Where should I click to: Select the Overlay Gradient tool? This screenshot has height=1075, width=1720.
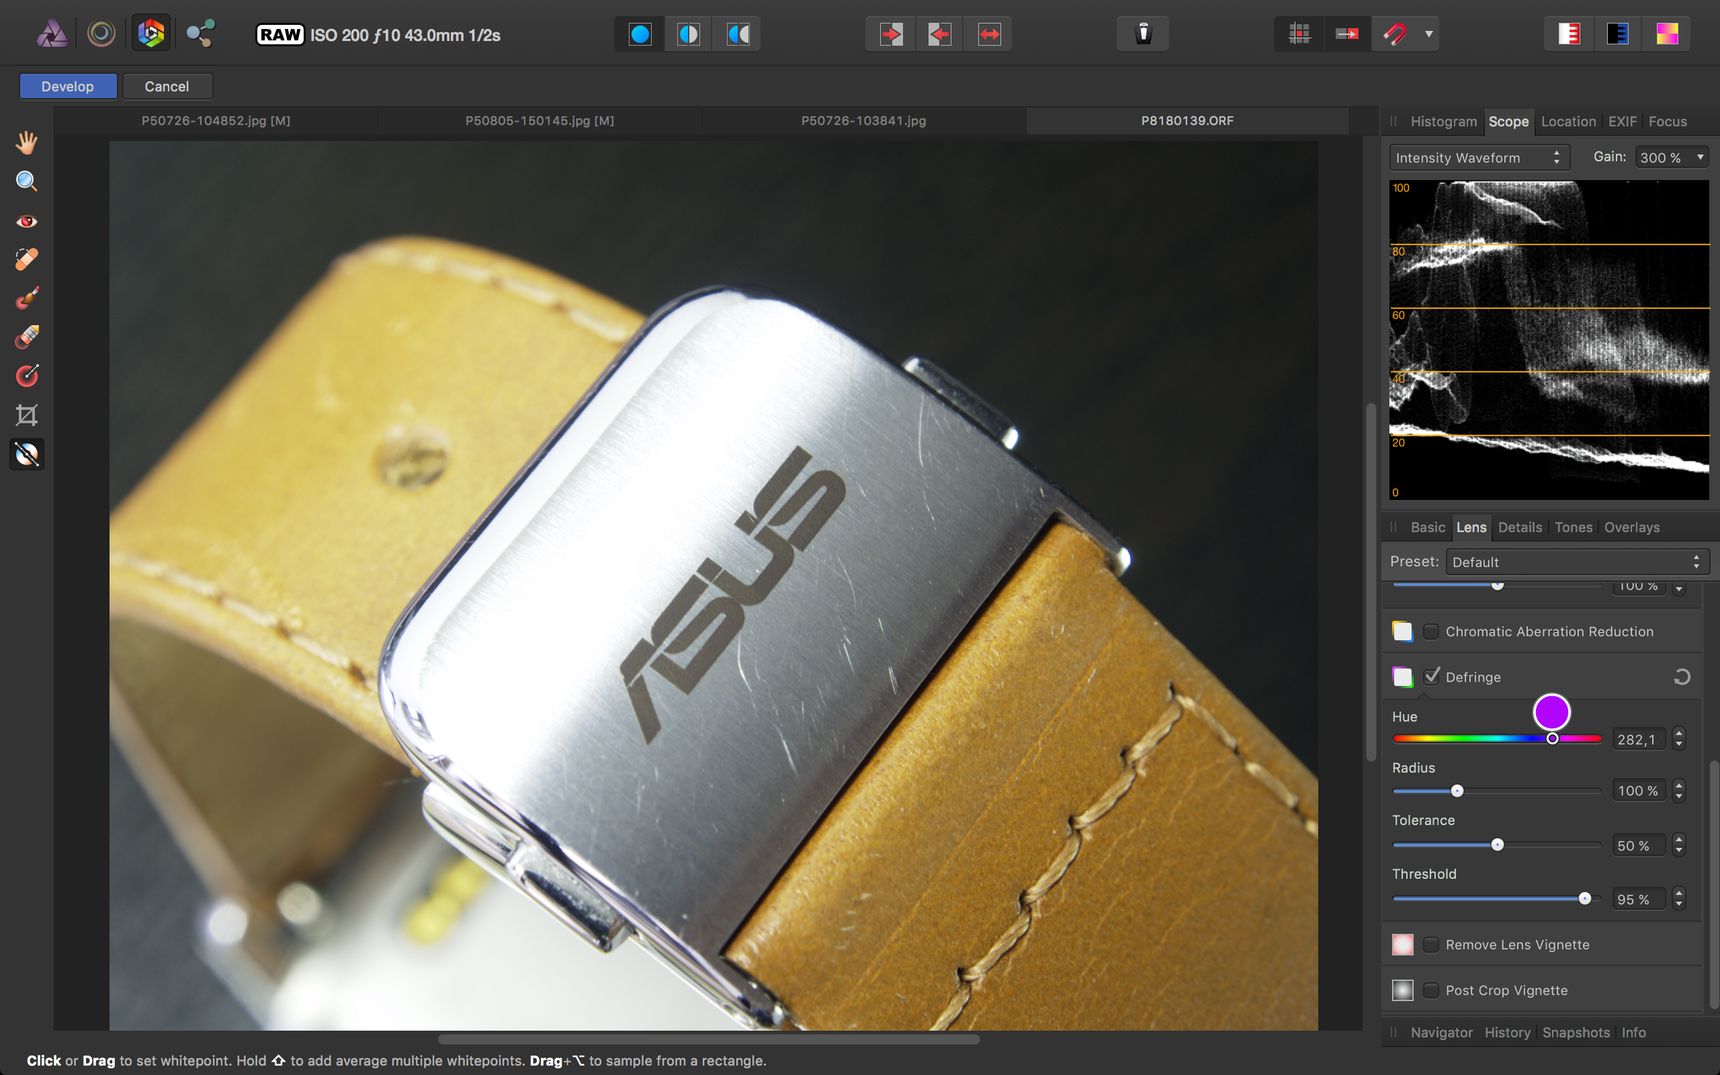[27, 376]
